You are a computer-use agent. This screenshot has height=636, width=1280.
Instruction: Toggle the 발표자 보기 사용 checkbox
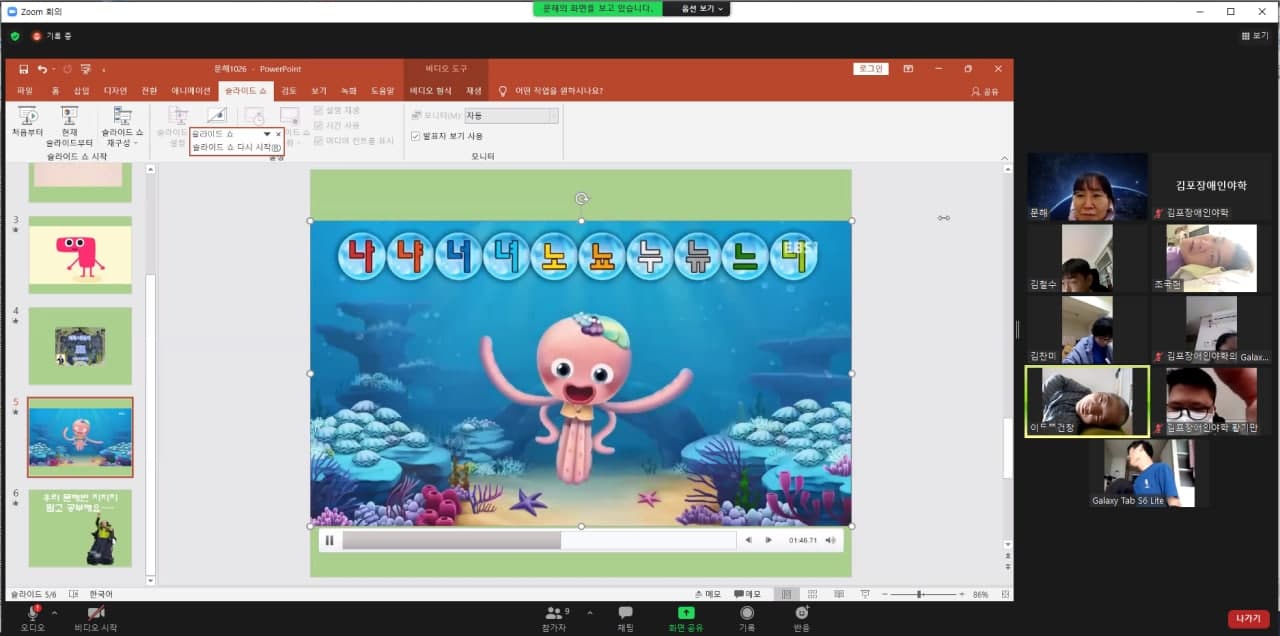pyautogui.click(x=416, y=136)
